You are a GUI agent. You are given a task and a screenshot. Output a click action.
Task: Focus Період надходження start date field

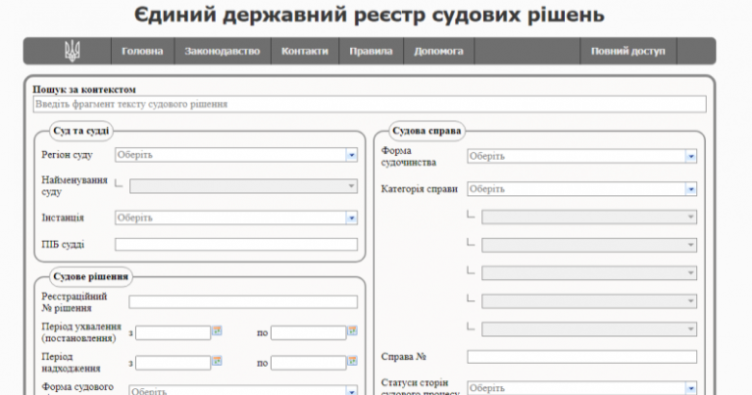pyautogui.click(x=173, y=363)
